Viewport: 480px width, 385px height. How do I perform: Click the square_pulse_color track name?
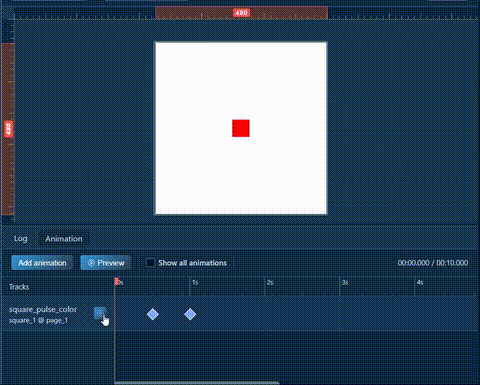[43, 309]
